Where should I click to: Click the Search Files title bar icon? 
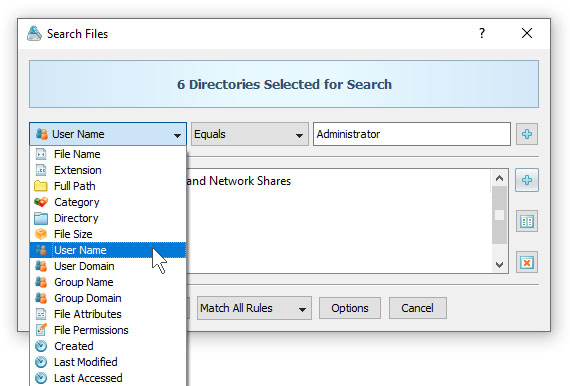(x=35, y=33)
